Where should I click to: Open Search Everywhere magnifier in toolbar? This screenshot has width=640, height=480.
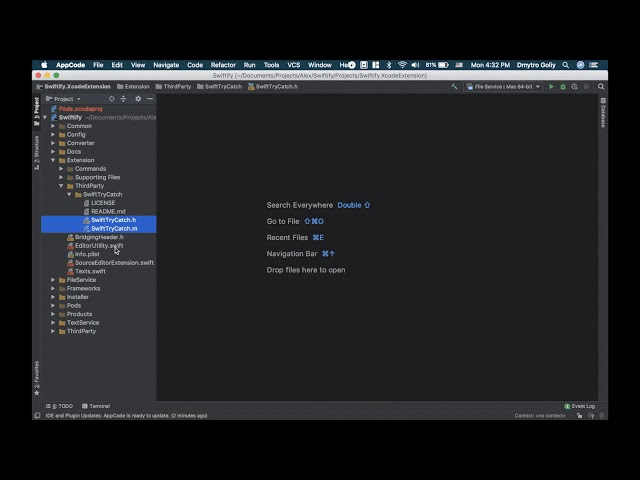tap(601, 87)
